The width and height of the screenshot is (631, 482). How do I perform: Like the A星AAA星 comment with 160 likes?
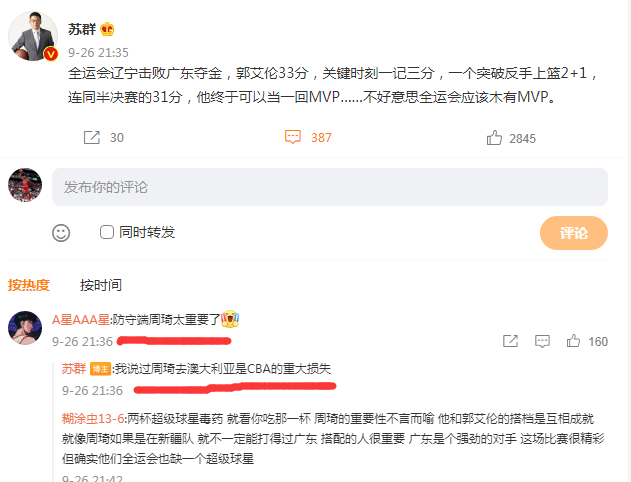tap(573, 341)
